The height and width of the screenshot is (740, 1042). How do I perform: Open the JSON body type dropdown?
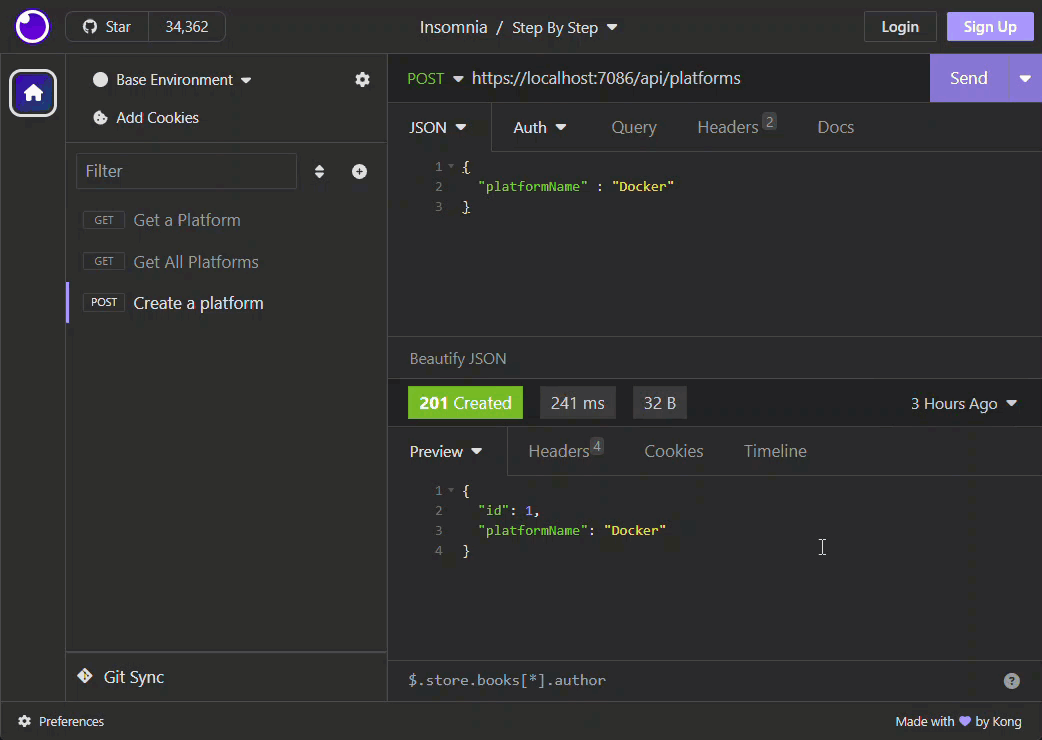pyautogui.click(x=438, y=128)
